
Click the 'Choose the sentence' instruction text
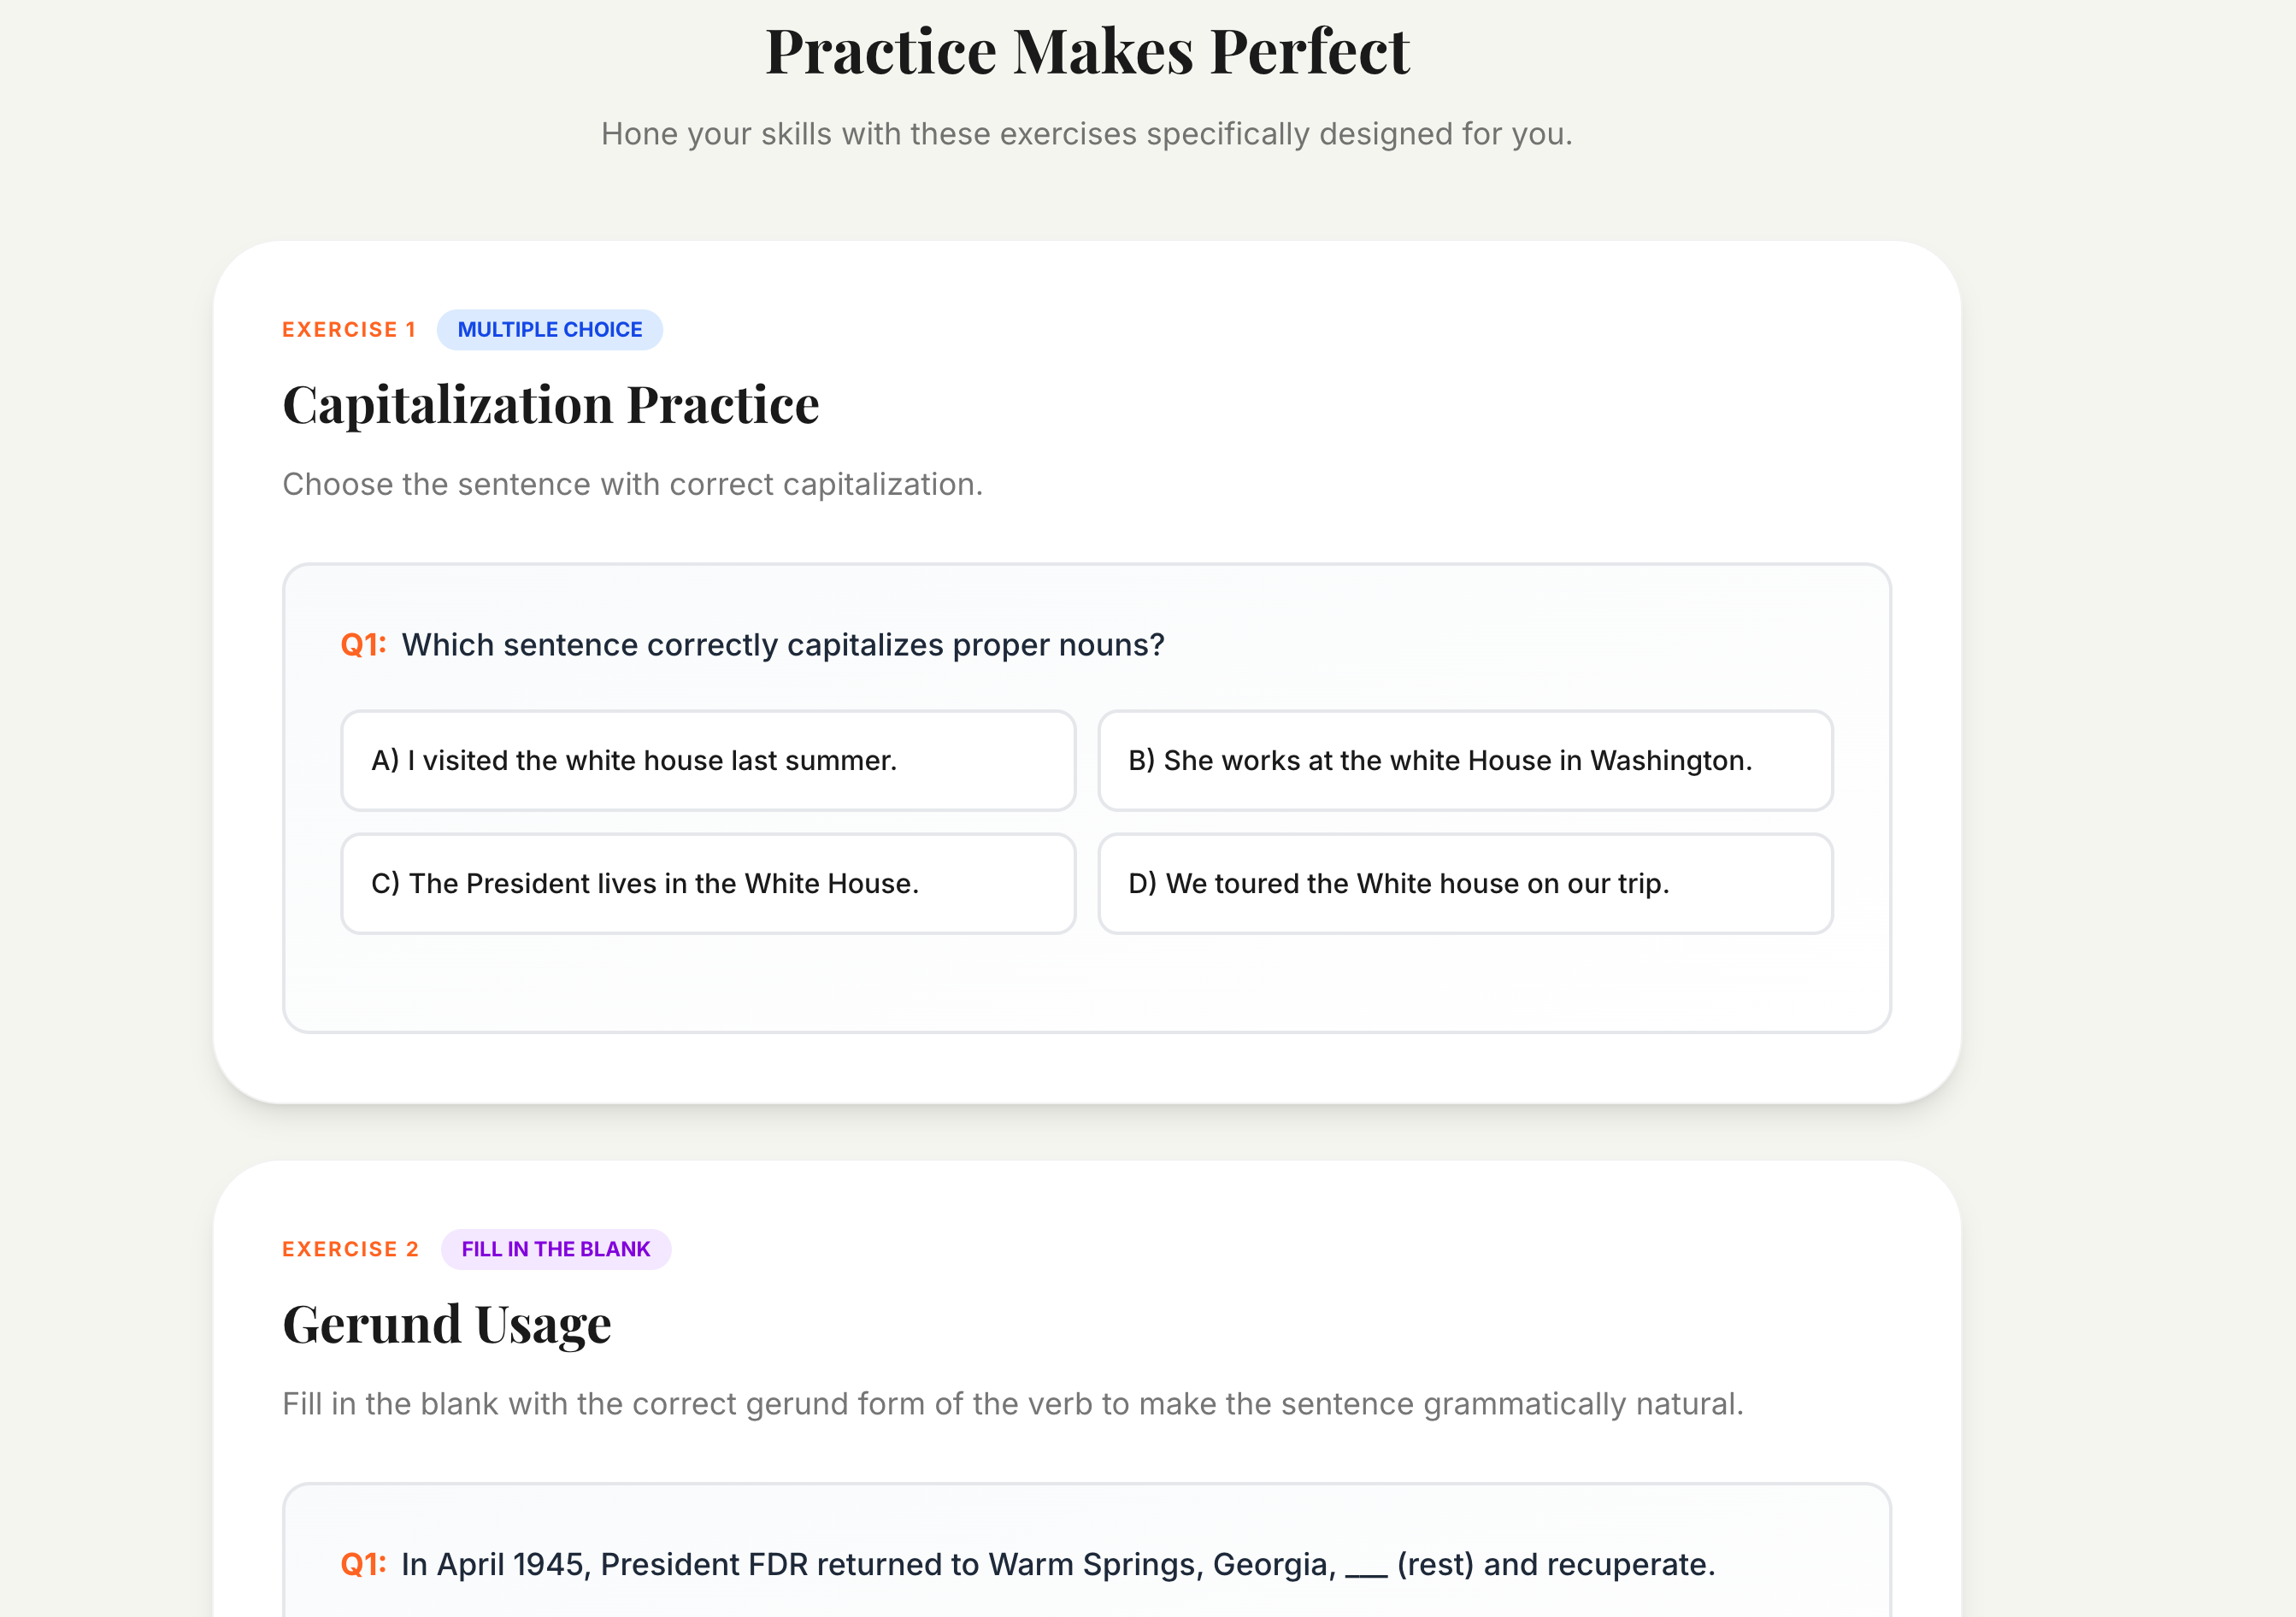click(632, 484)
